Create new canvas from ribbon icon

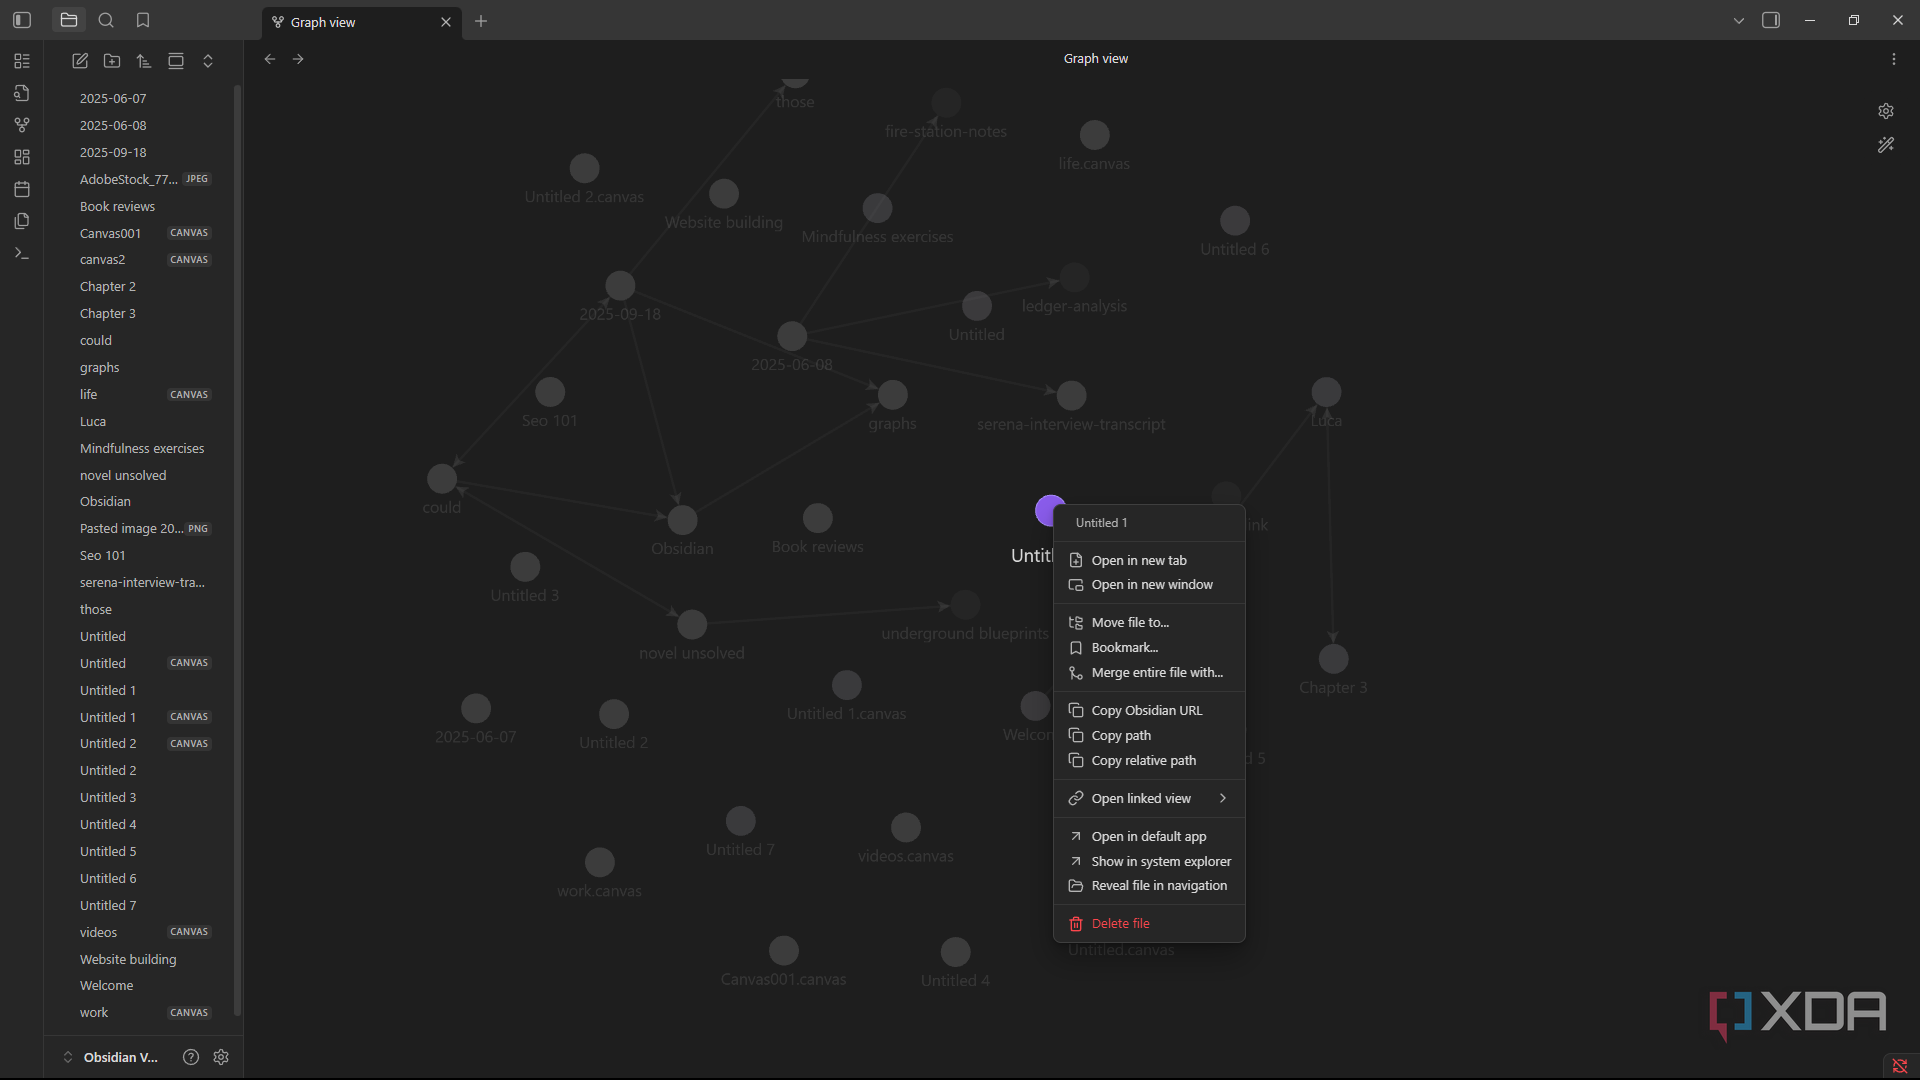coord(22,157)
